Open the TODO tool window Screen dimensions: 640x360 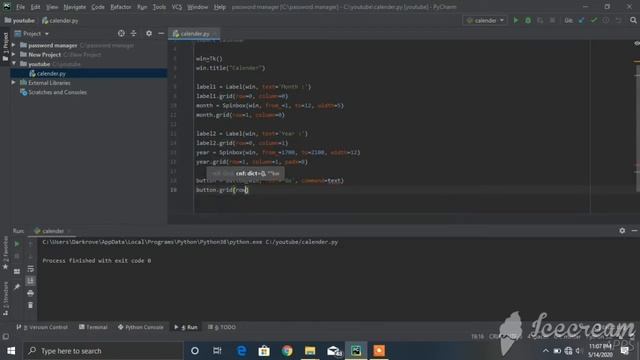(222, 327)
